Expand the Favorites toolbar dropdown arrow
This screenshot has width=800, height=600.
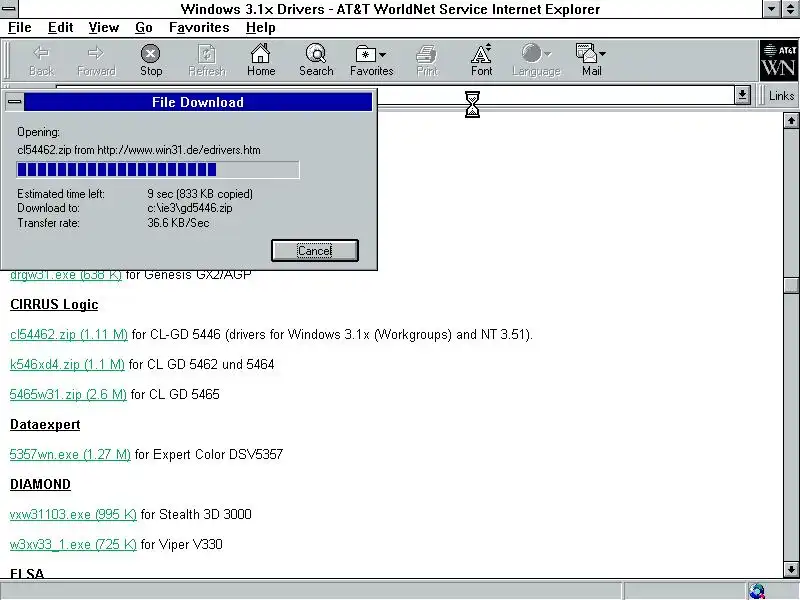pos(383,54)
